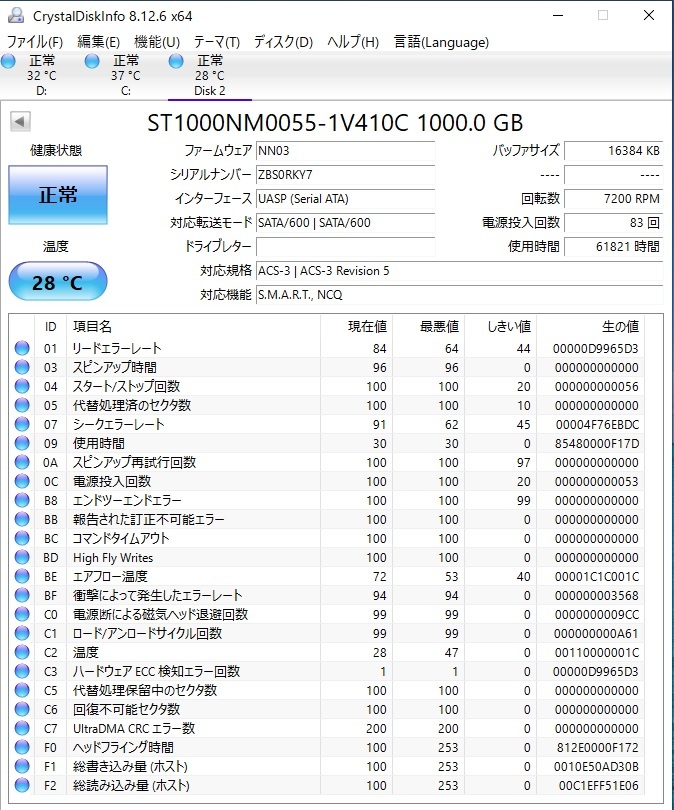Open the 機能(U) menu
Image resolution: width=674 pixels, height=810 pixels.
click(x=157, y=42)
